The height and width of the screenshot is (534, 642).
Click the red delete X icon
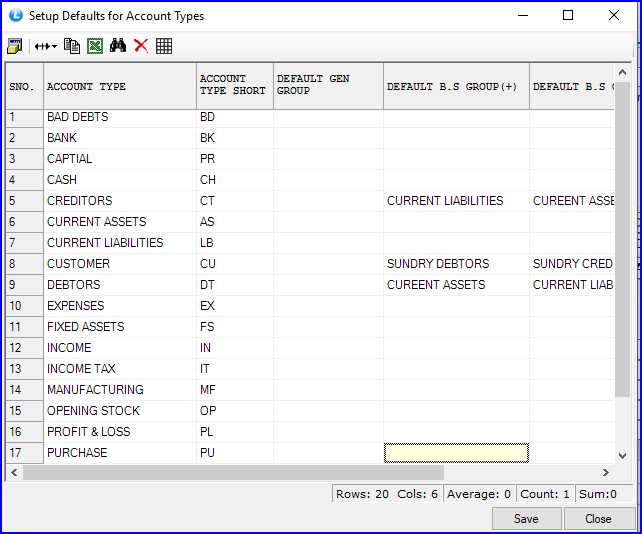click(141, 46)
